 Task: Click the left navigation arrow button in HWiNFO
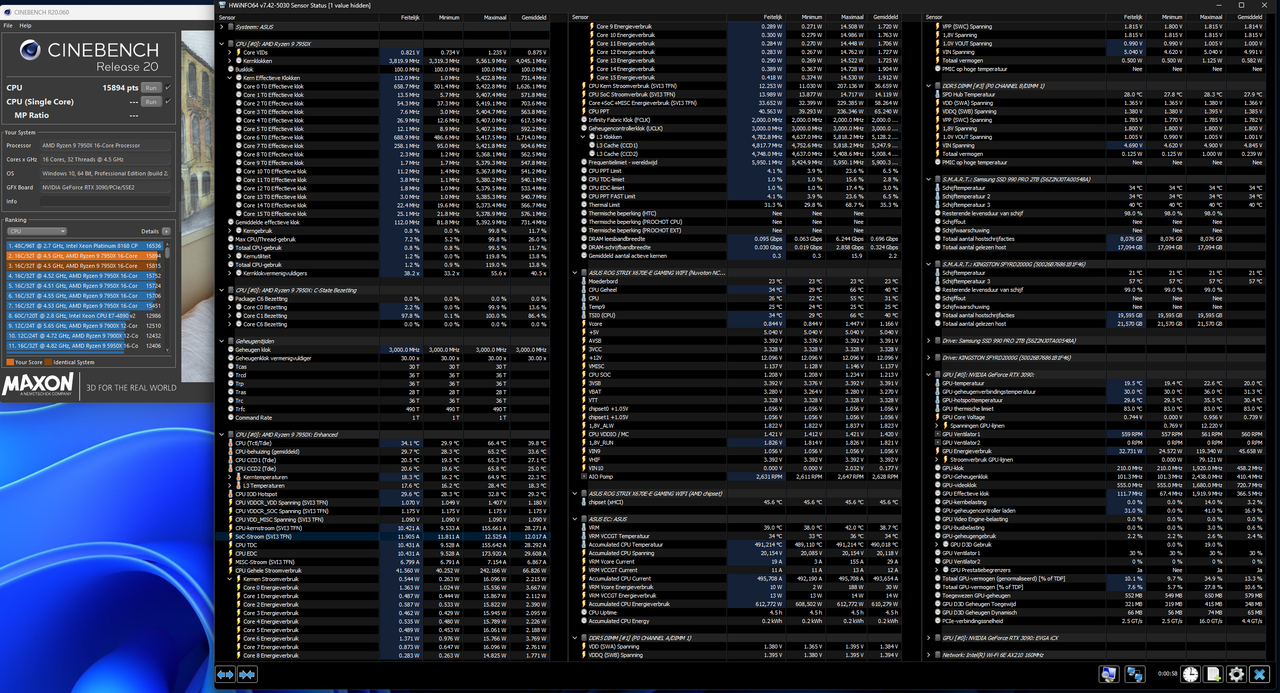coord(225,675)
